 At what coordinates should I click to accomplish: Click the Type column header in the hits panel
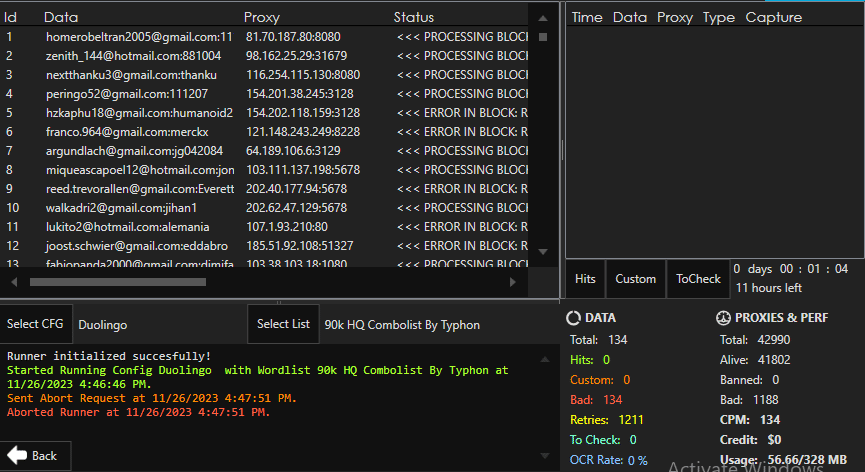point(718,17)
